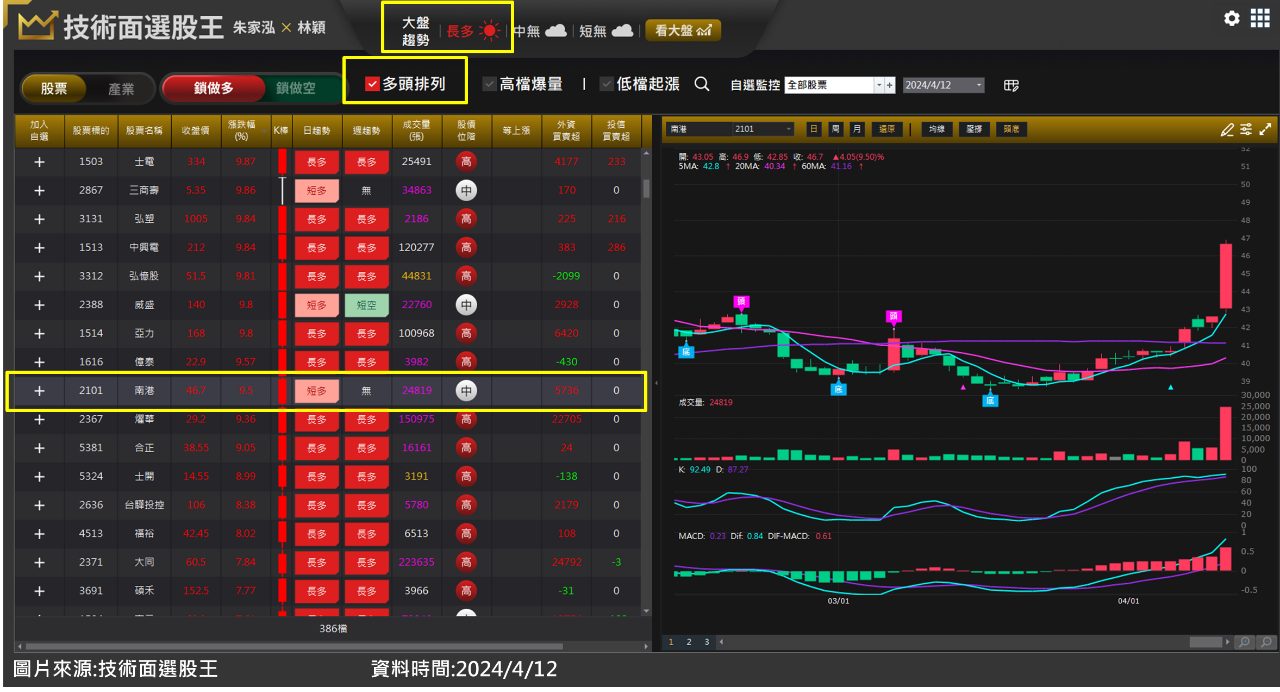Viewport: 1280px width, 692px height.
Task: Expand the chart to fullscreen
Action: tap(1266, 129)
